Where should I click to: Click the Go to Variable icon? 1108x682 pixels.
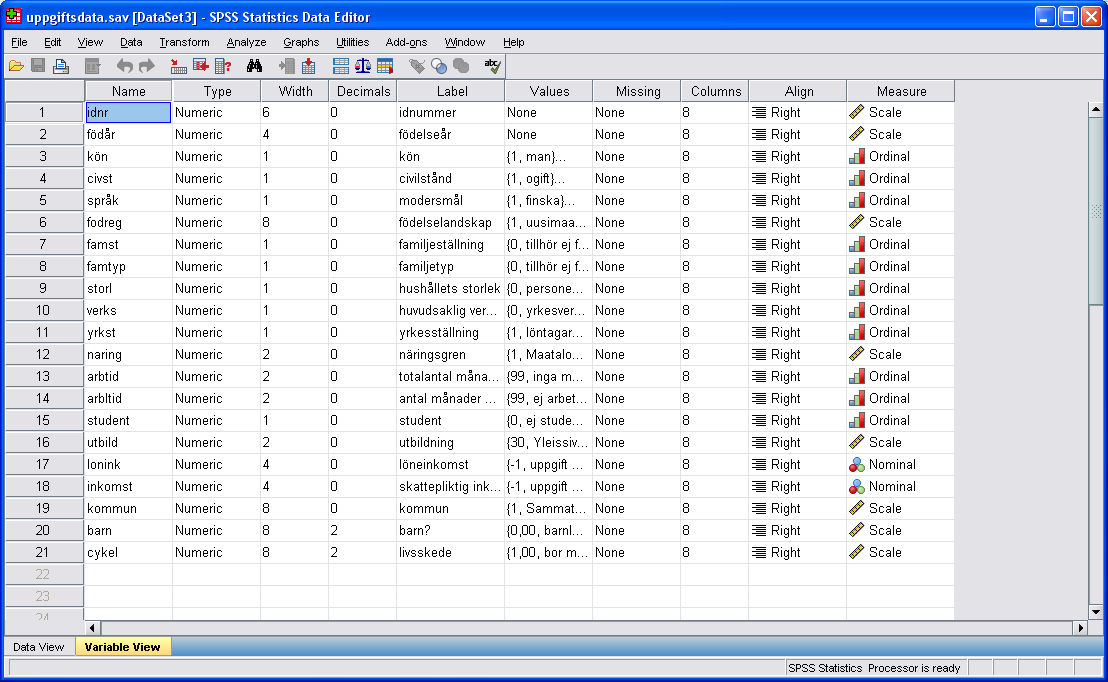[201, 66]
